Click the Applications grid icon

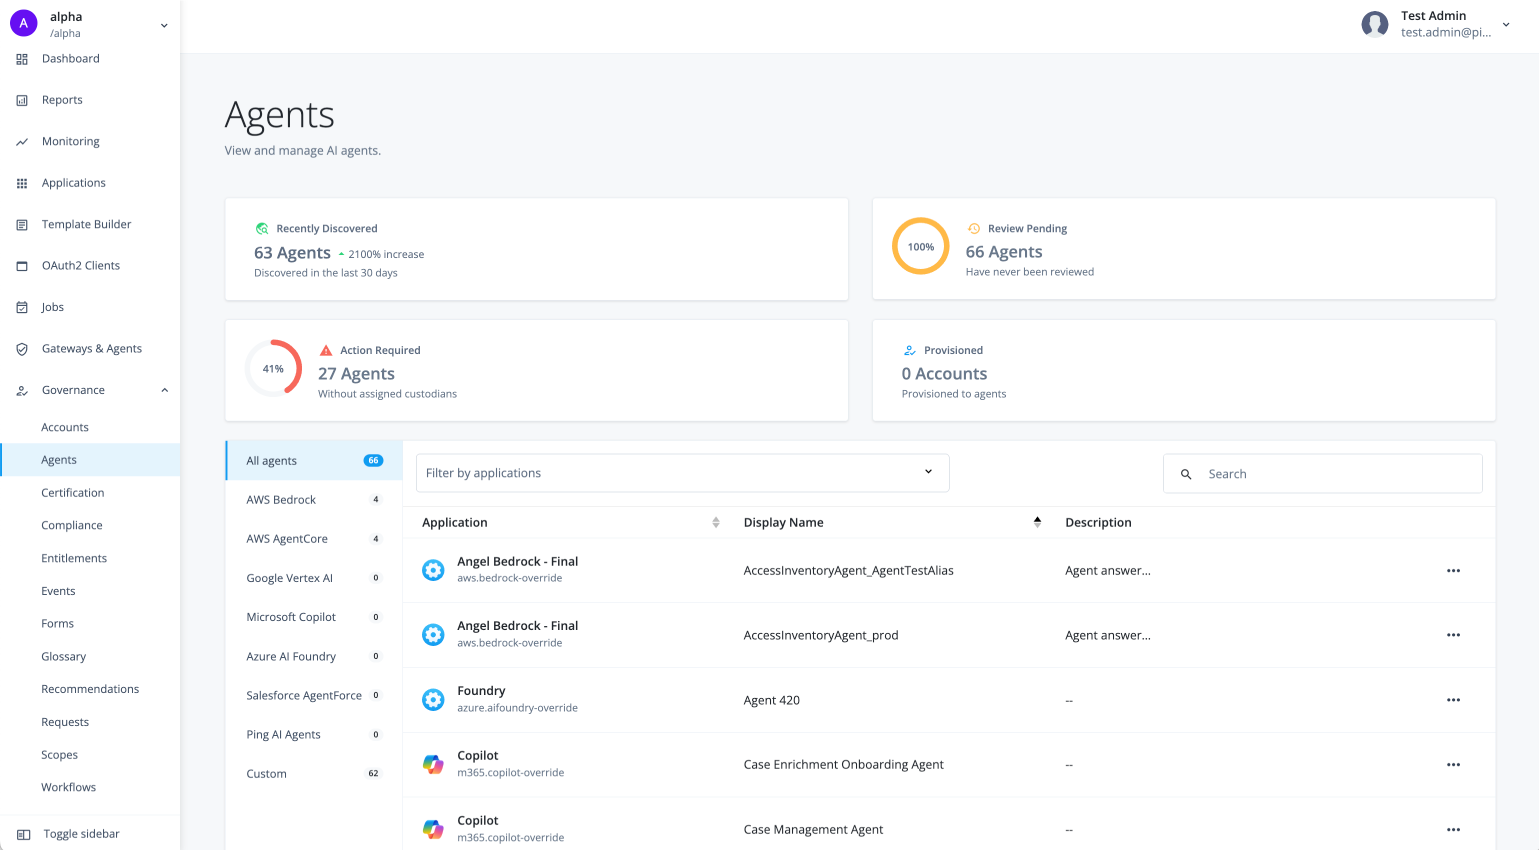pyautogui.click(x=22, y=183)
